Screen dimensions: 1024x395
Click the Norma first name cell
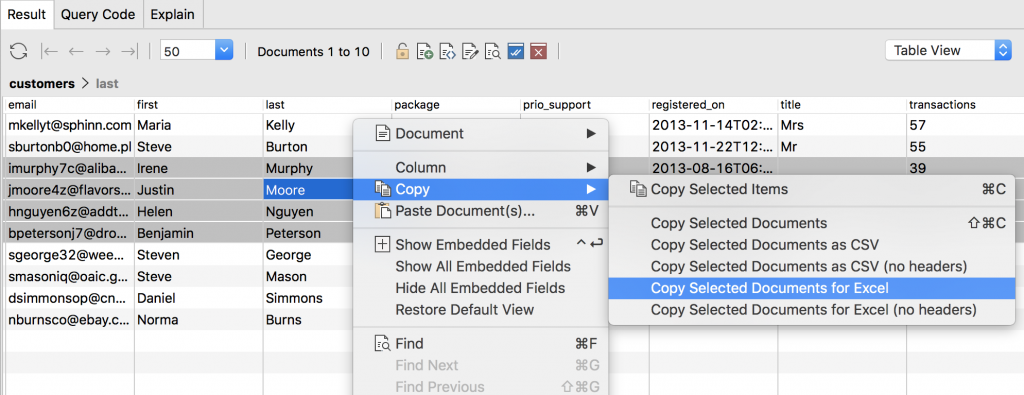click(199, 320)
